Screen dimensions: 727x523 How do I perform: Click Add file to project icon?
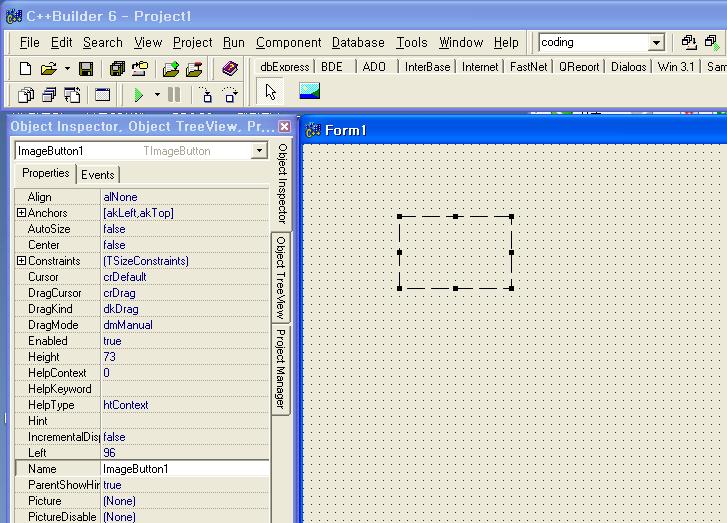click(x=171, y=69)
